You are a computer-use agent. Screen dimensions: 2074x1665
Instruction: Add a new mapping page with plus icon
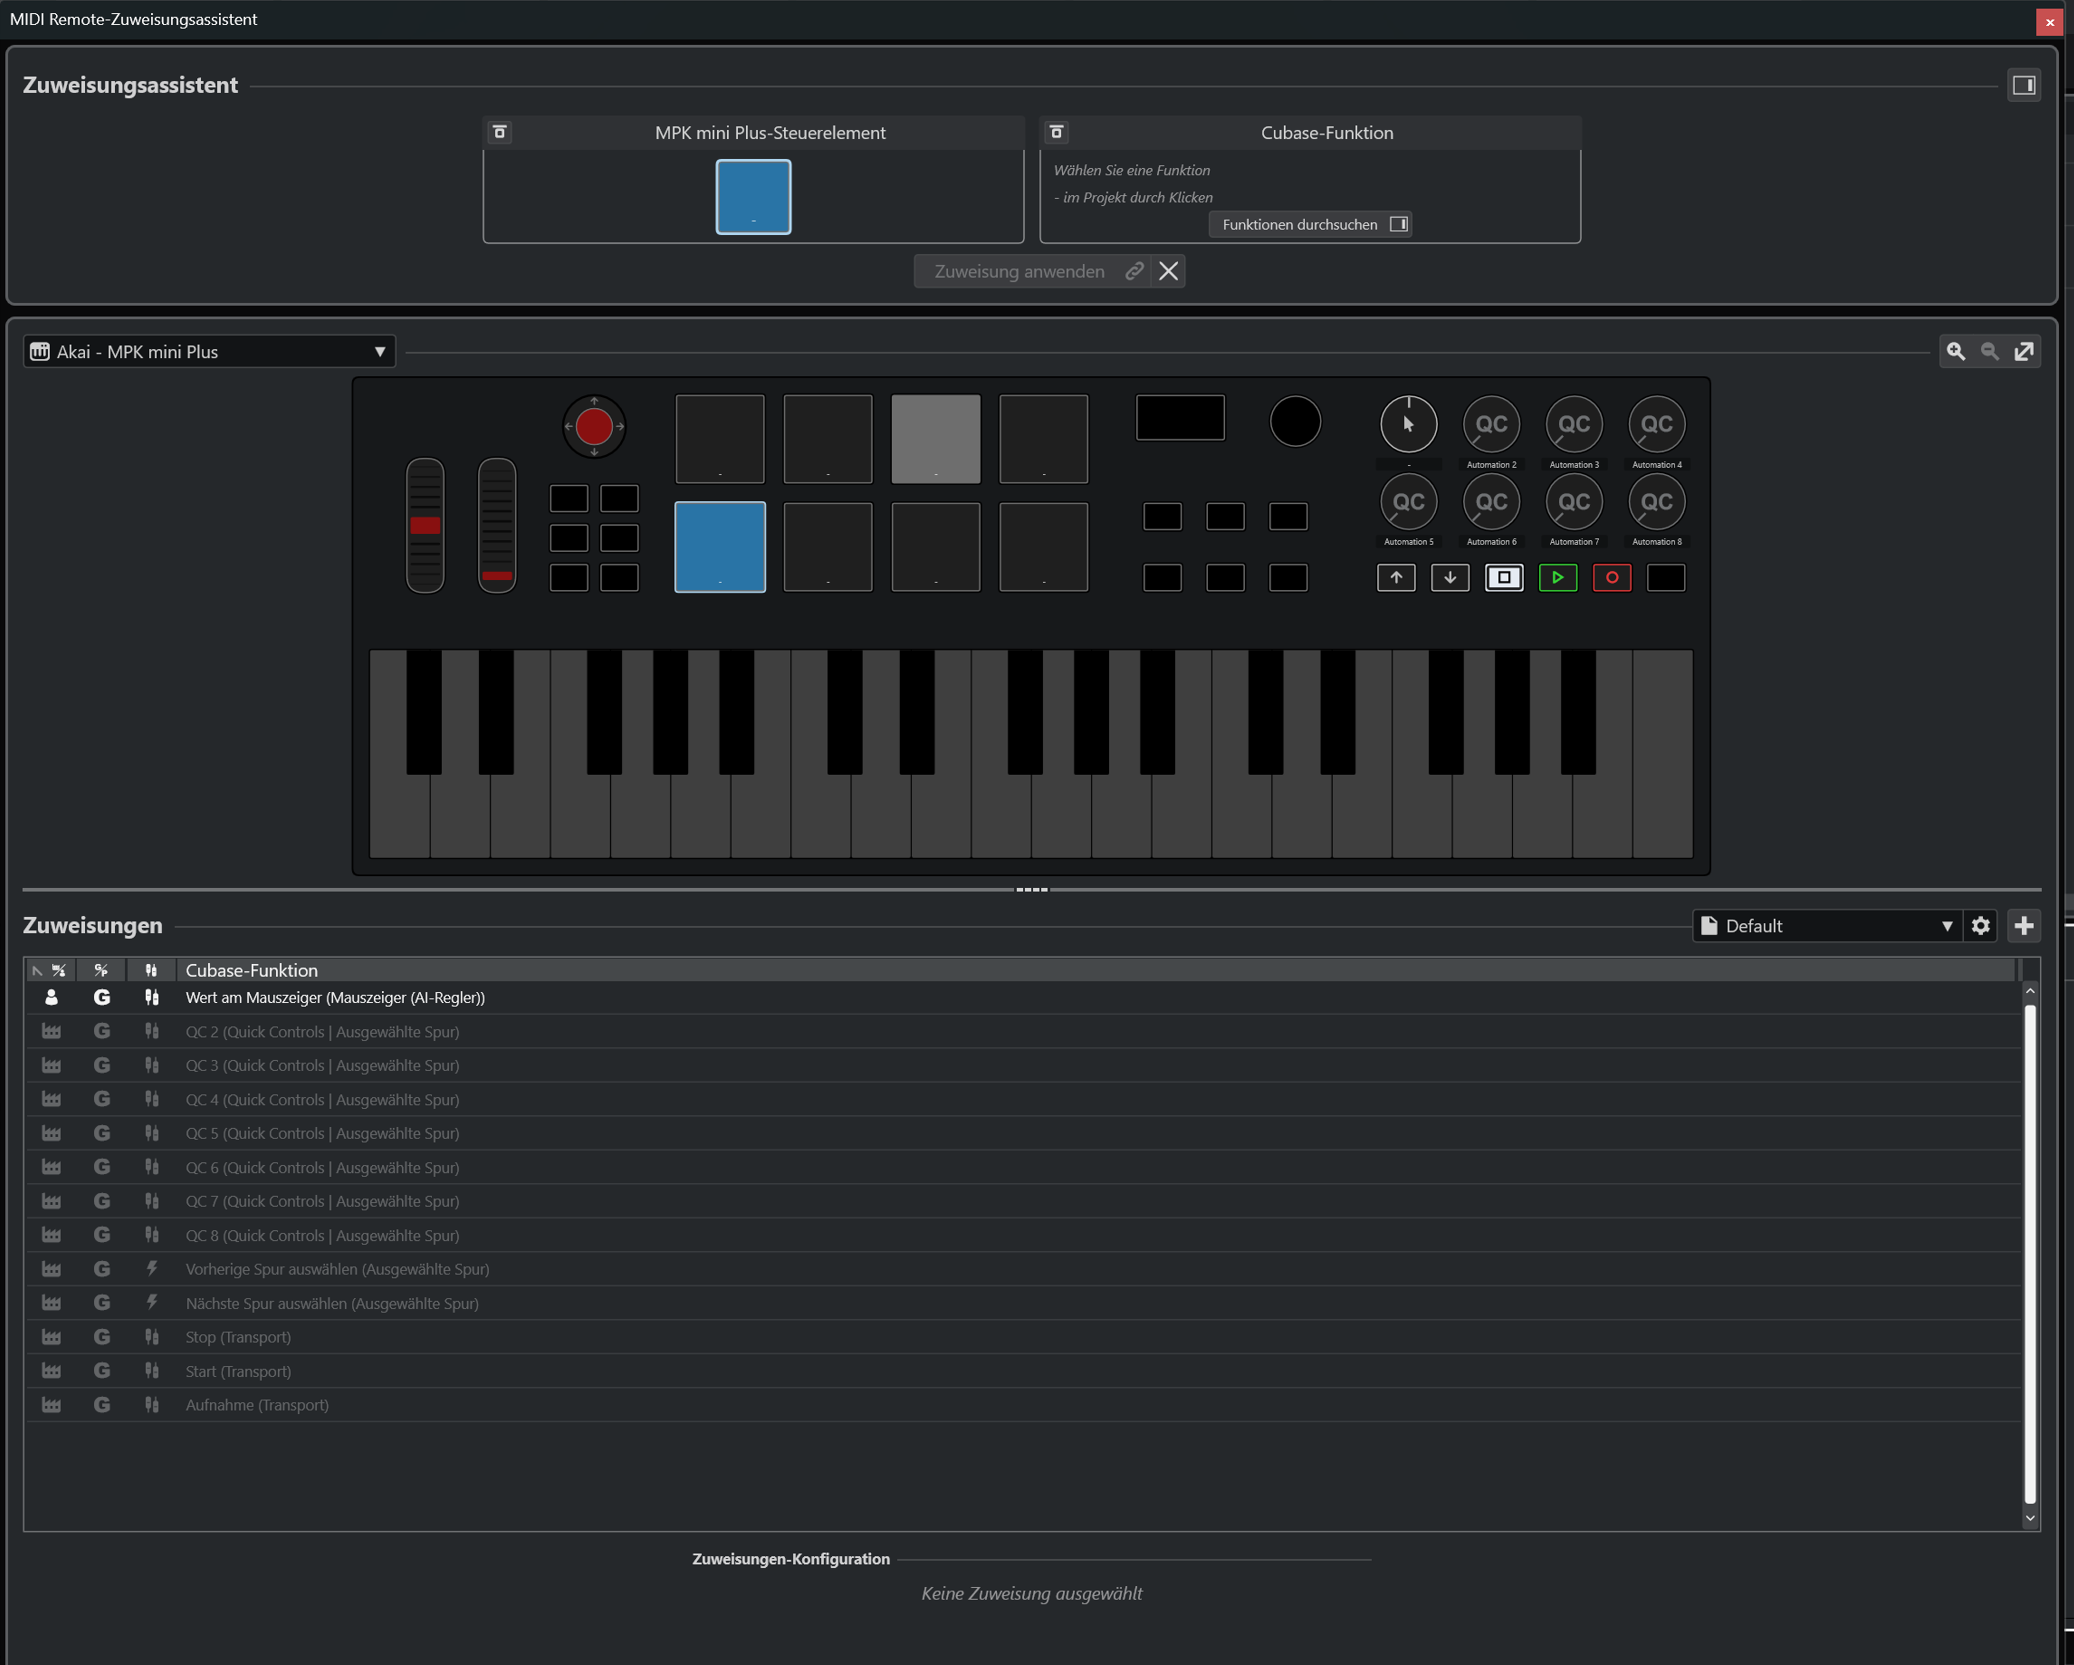click(2024, 926)
